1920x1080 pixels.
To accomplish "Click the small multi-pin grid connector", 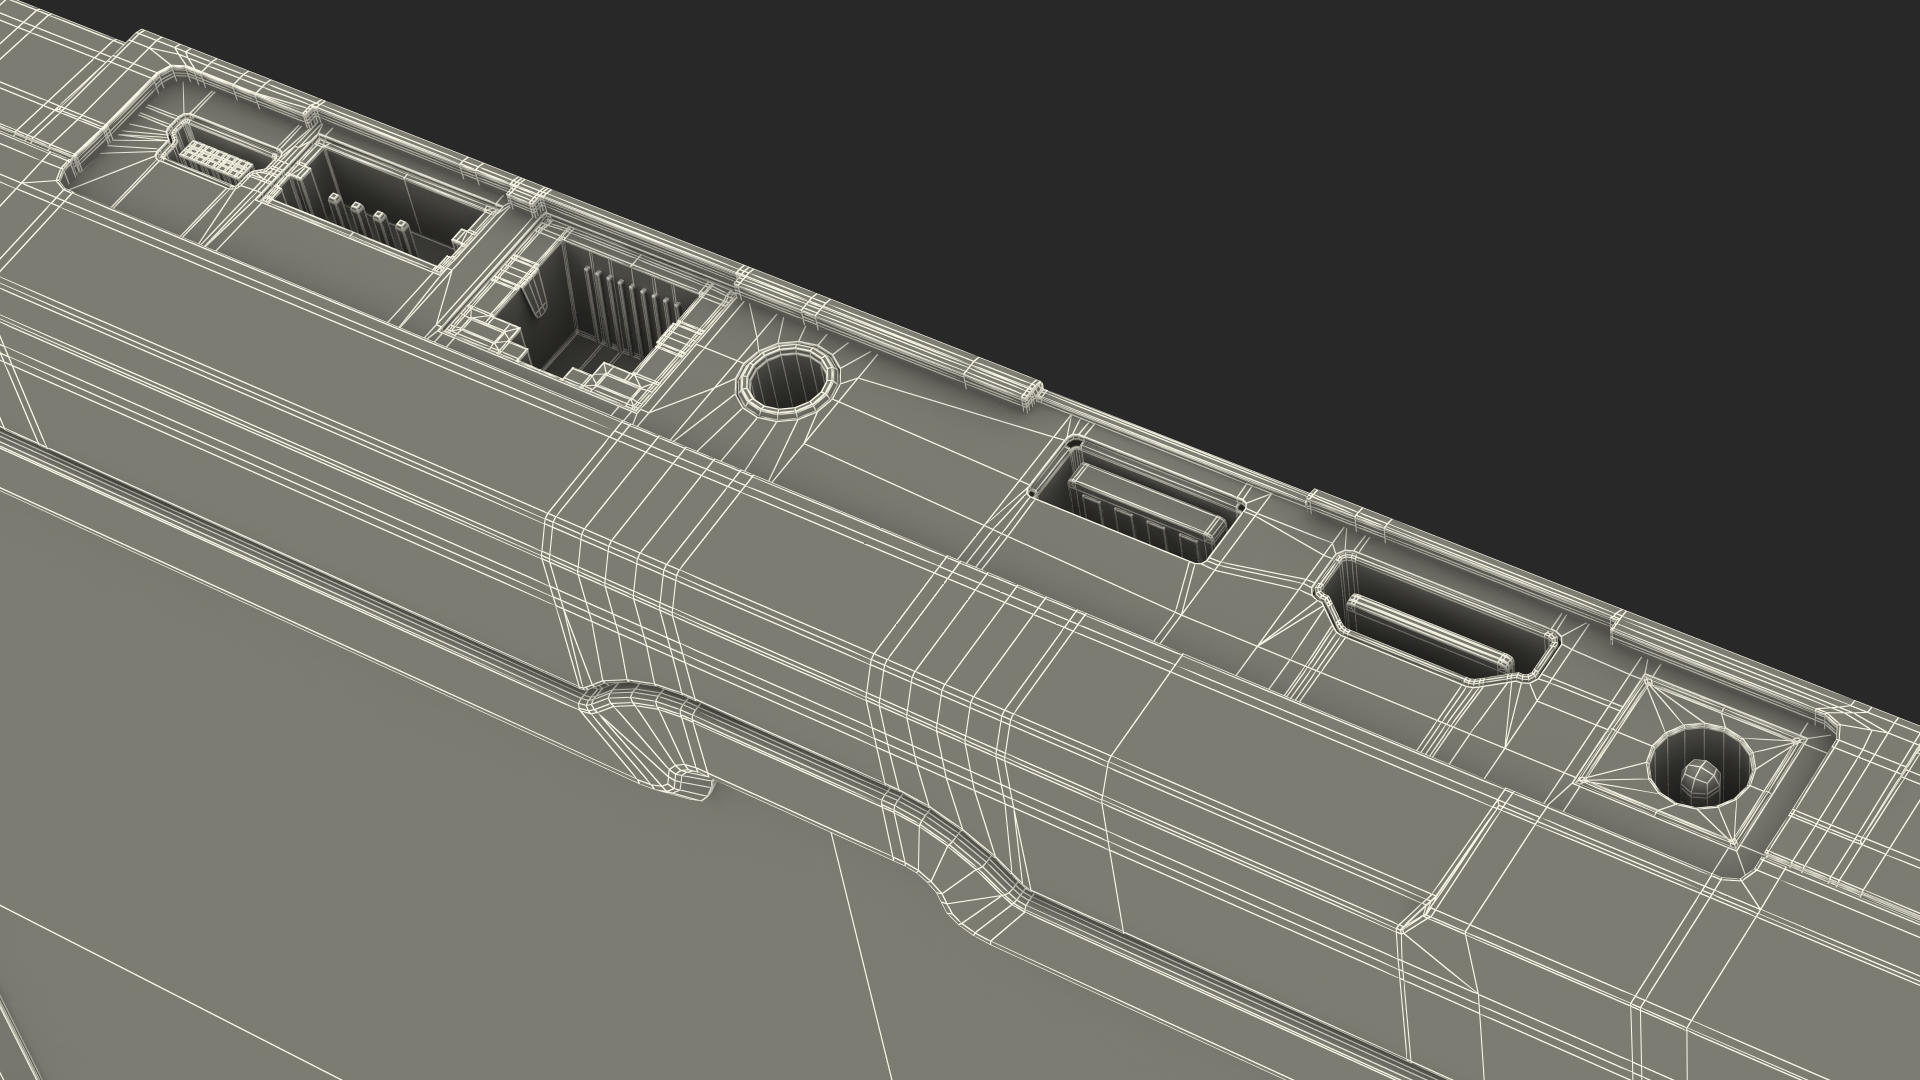I will 216,160.
